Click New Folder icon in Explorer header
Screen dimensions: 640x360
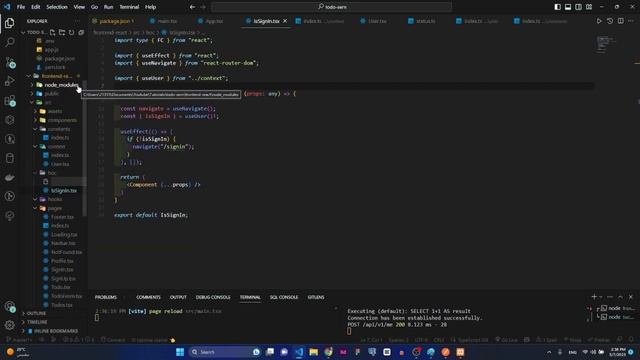coord(62,32)
